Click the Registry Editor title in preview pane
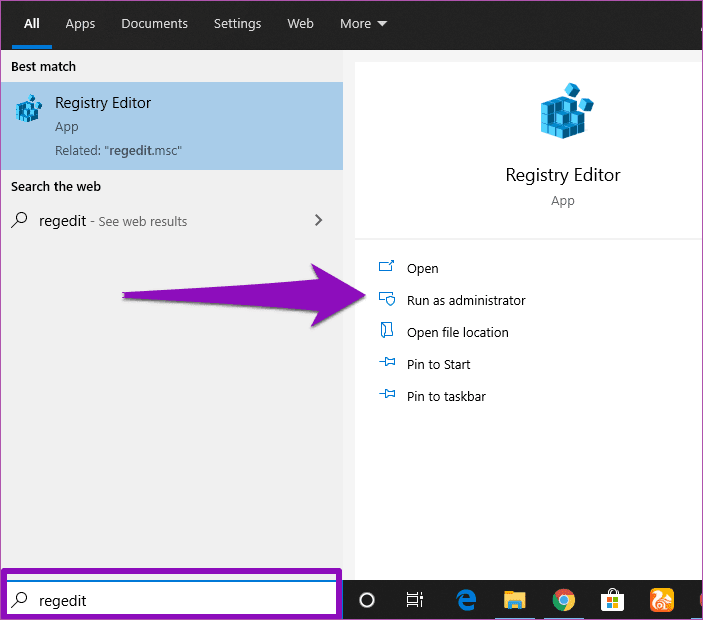Viewport: 703px width, 620px height. click(x=563, y=175)
